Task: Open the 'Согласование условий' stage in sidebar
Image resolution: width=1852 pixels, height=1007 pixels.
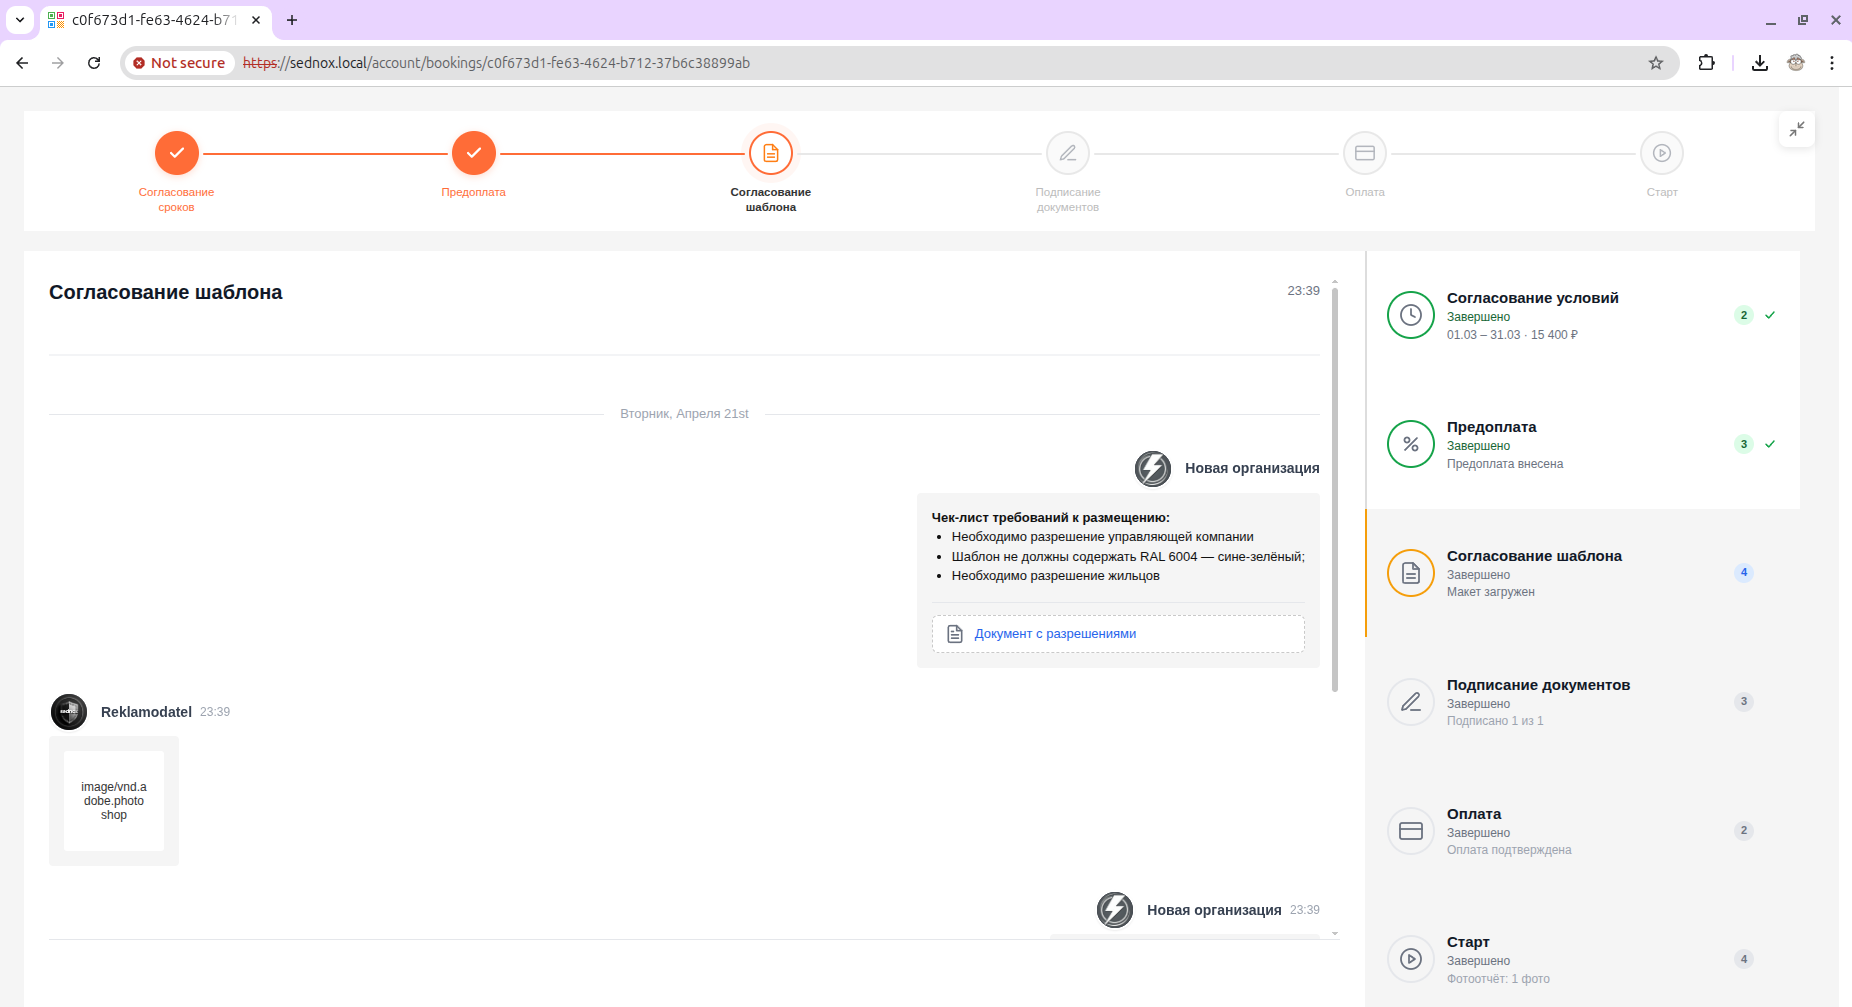Action: pyautogui.click(x=1582, y=315)
